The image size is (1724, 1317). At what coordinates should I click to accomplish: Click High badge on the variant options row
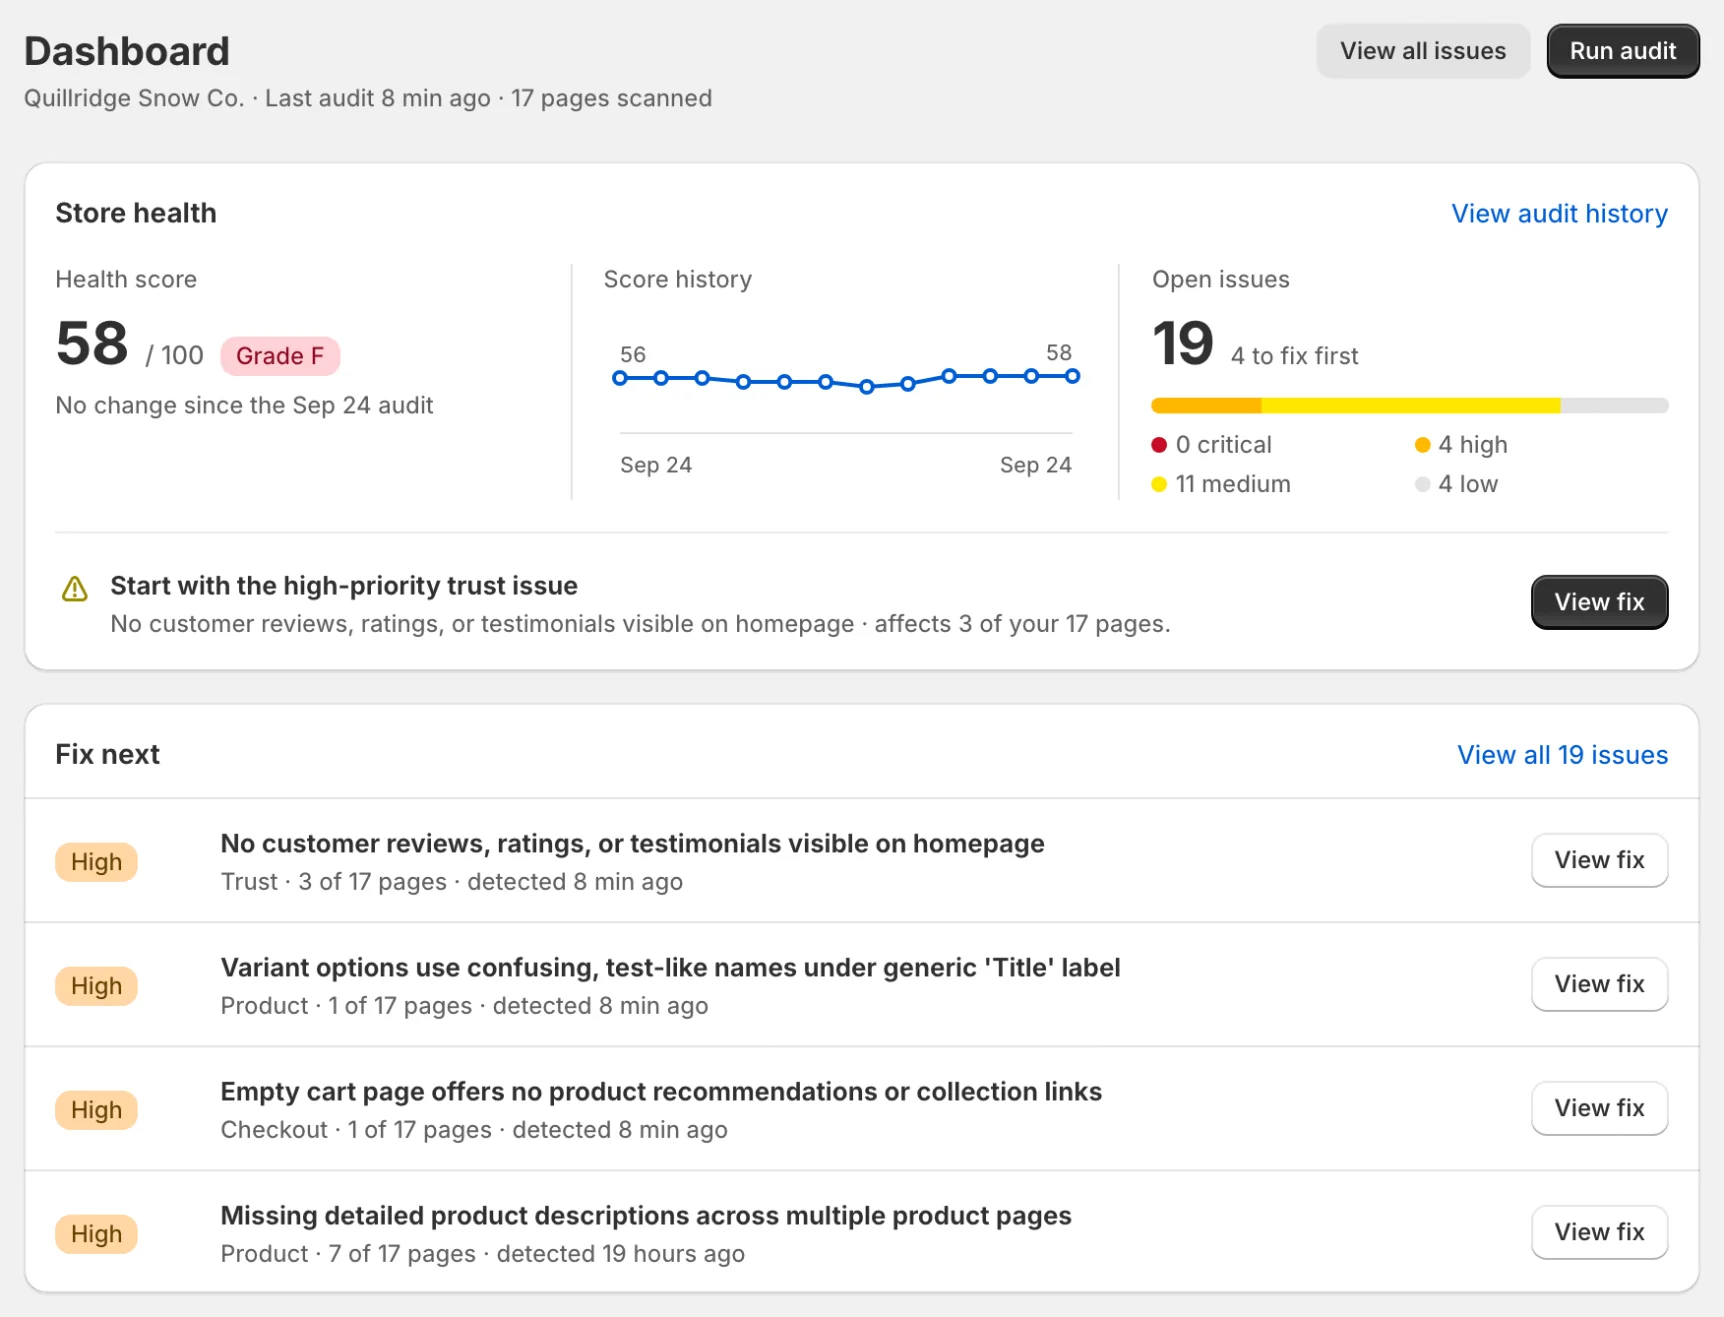pyautogui.click(x=96, y=986)
